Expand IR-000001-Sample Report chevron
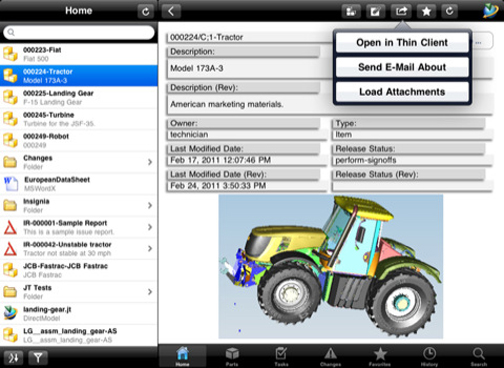 [x=150, y=227]
